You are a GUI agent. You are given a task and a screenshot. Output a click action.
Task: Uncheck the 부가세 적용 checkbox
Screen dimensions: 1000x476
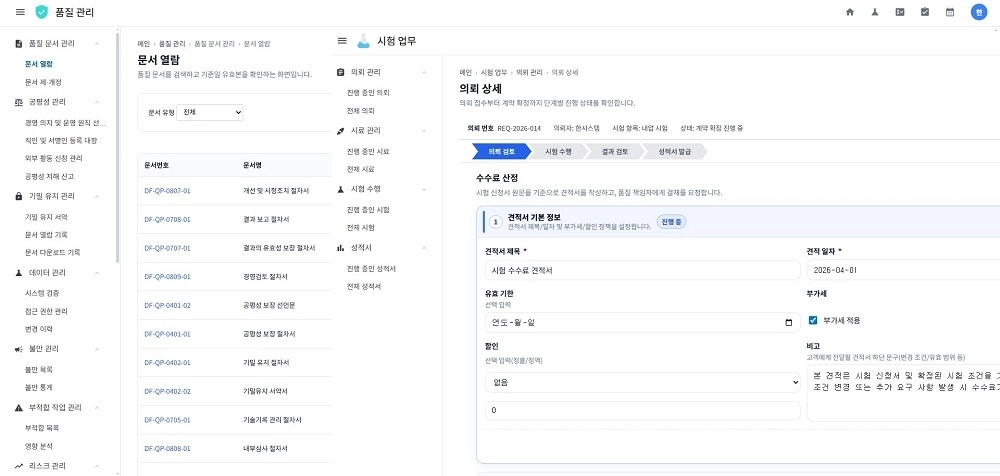click(x=812, y=320)
